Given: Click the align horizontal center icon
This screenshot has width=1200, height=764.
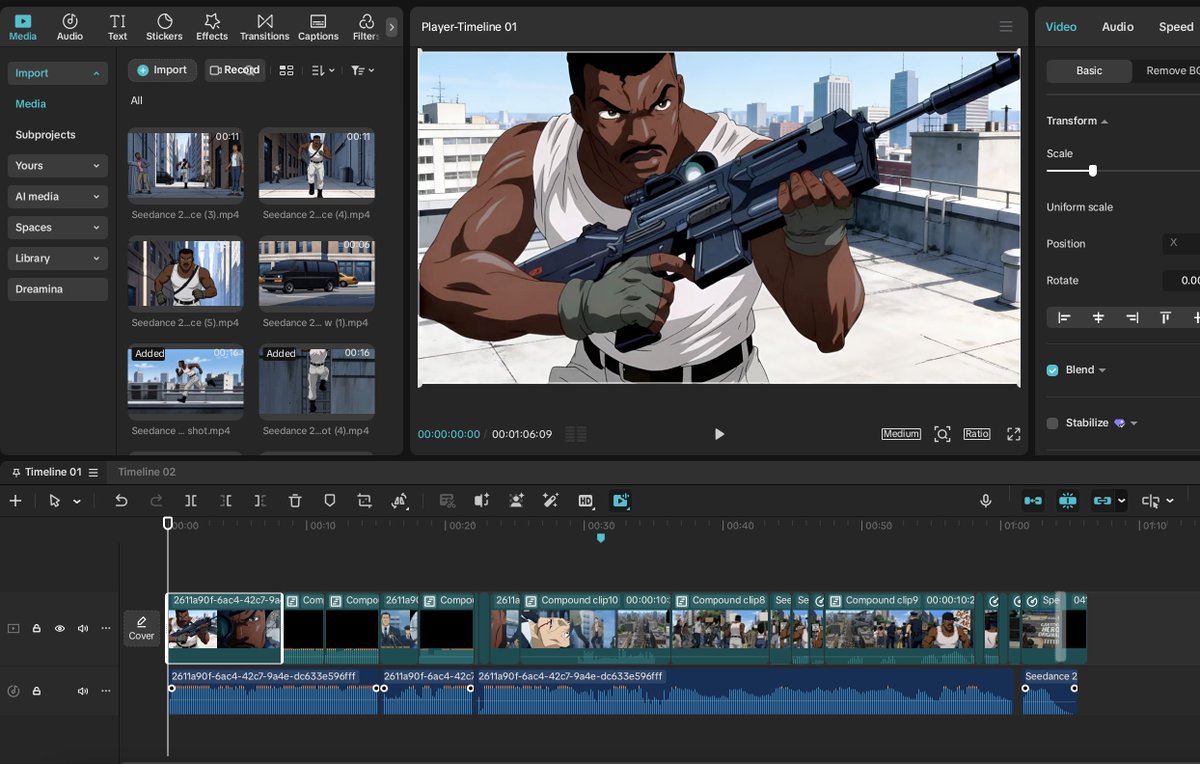Looking at the screenshot, I should pyautogui.click(x=1098, y=317).
